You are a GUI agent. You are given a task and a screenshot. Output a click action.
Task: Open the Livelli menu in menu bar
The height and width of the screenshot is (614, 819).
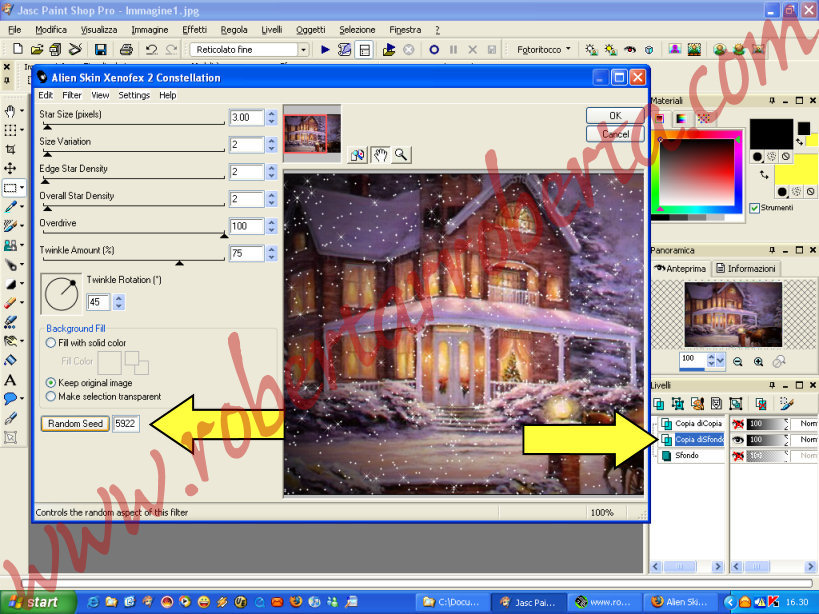pyautogui.click(x=272, y=30)
